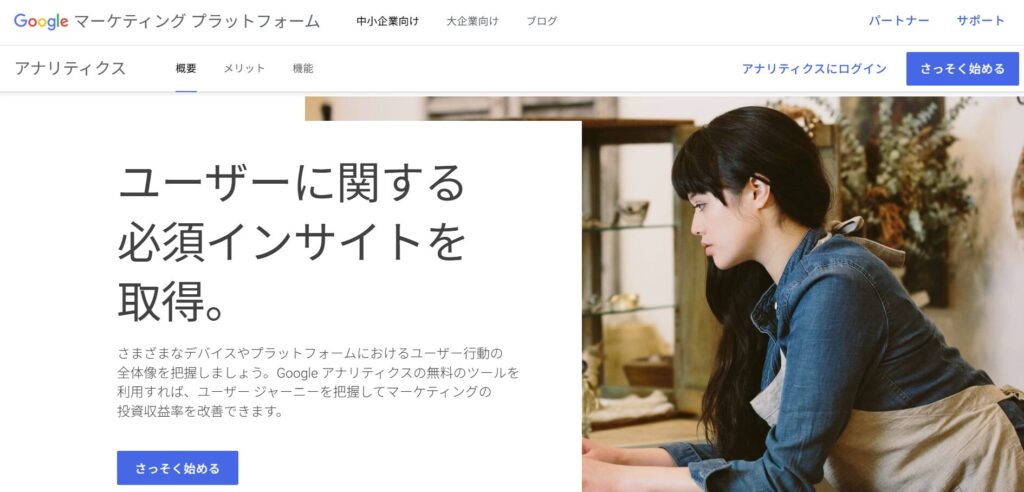Go to the ブログ link

(x=541, y=22)
